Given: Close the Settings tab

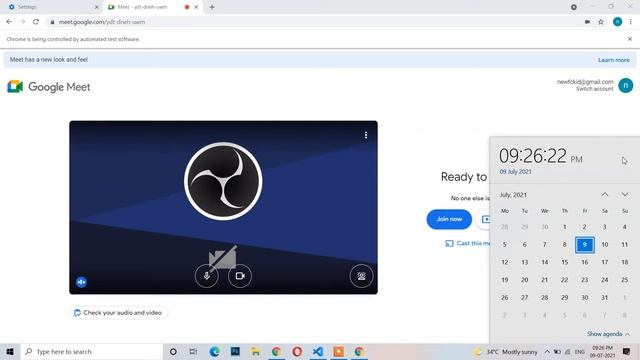Looking at the screenshot, I should [x=96, y=7].
